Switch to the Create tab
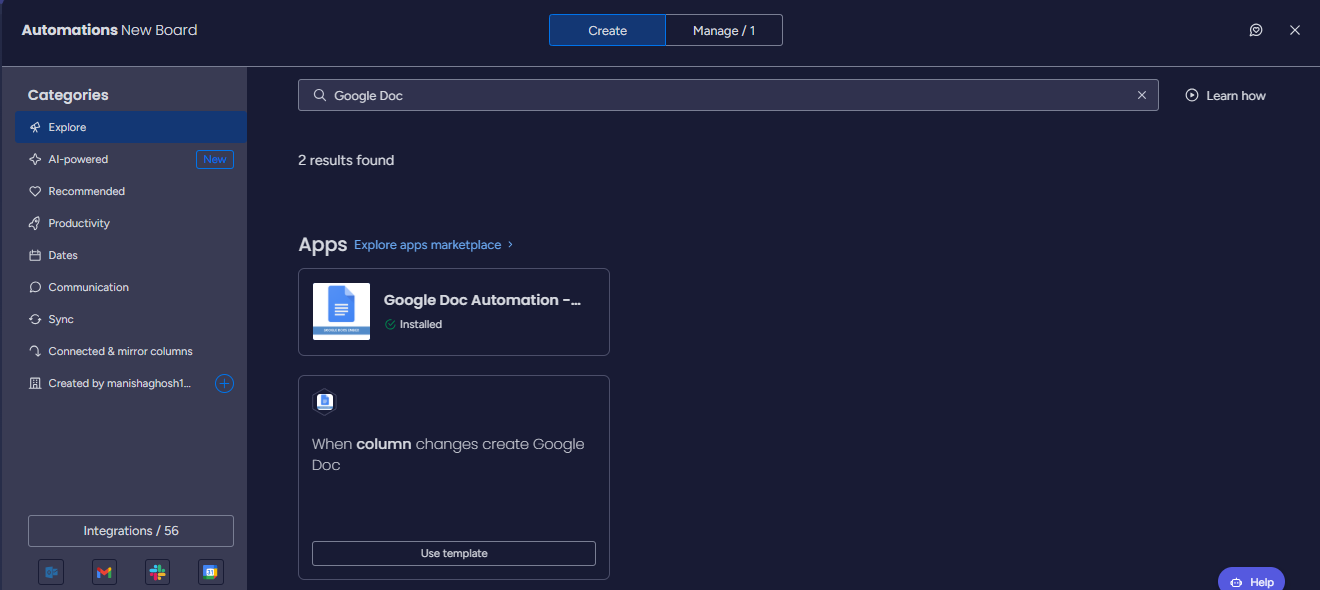 click(607, 30)
